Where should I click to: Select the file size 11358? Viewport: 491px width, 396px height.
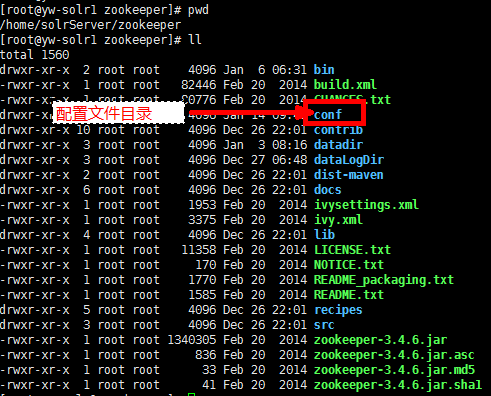199,250
